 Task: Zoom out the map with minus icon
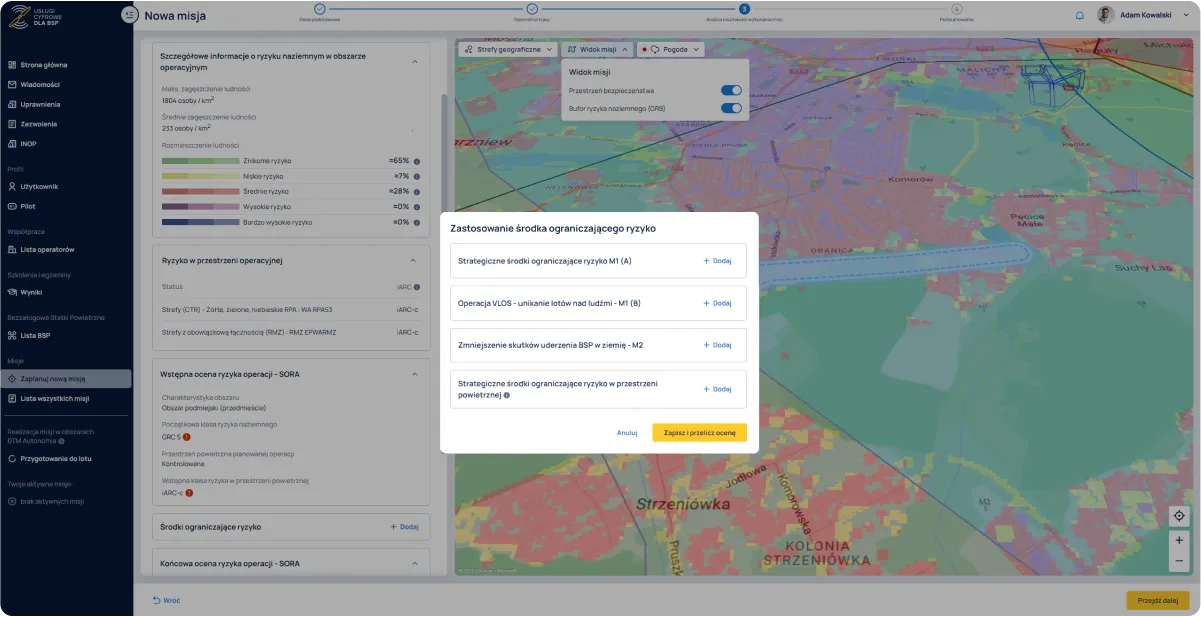point(1179,562)
